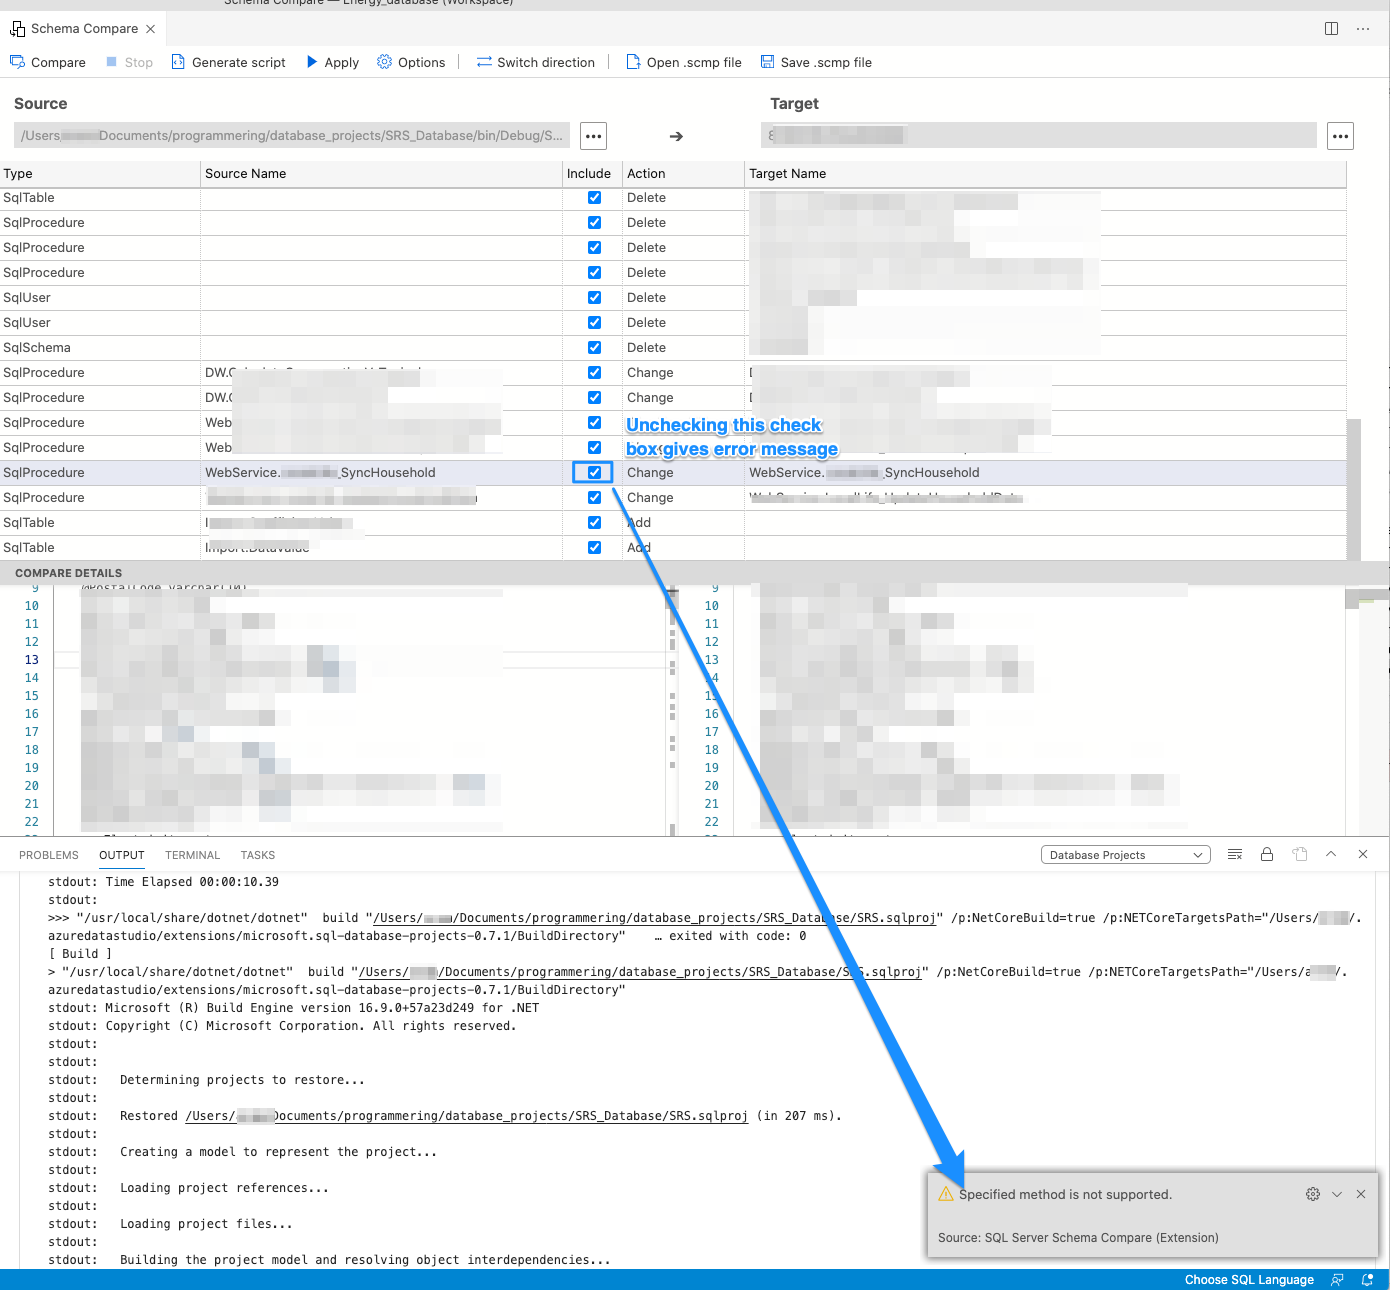Uncheck Include for the Import.DataValue table

tap(594, 547)
